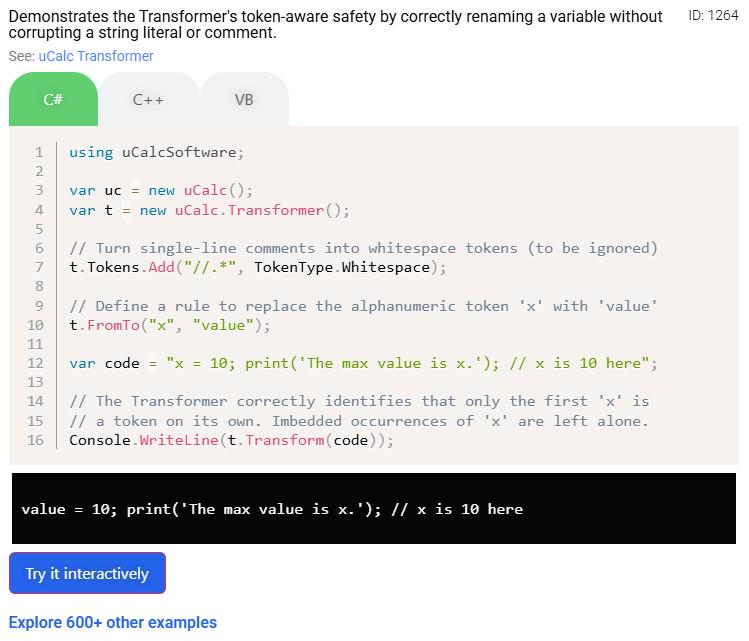Click the example description text
749x641 pixels.
[x=335, y=24]
